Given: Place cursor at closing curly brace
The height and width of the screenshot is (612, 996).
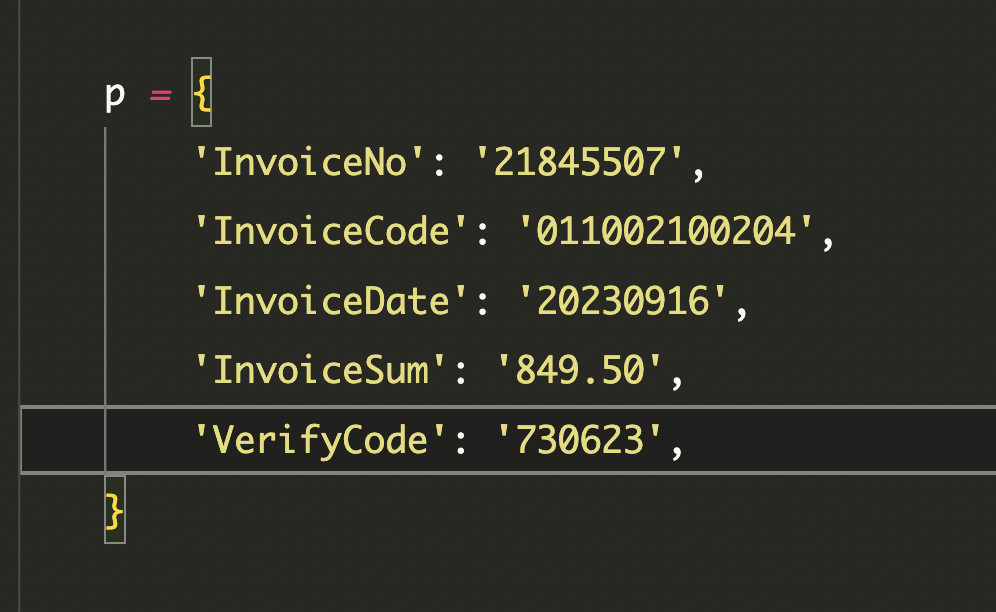Looking at the screenshot, I should click(115, 510).
